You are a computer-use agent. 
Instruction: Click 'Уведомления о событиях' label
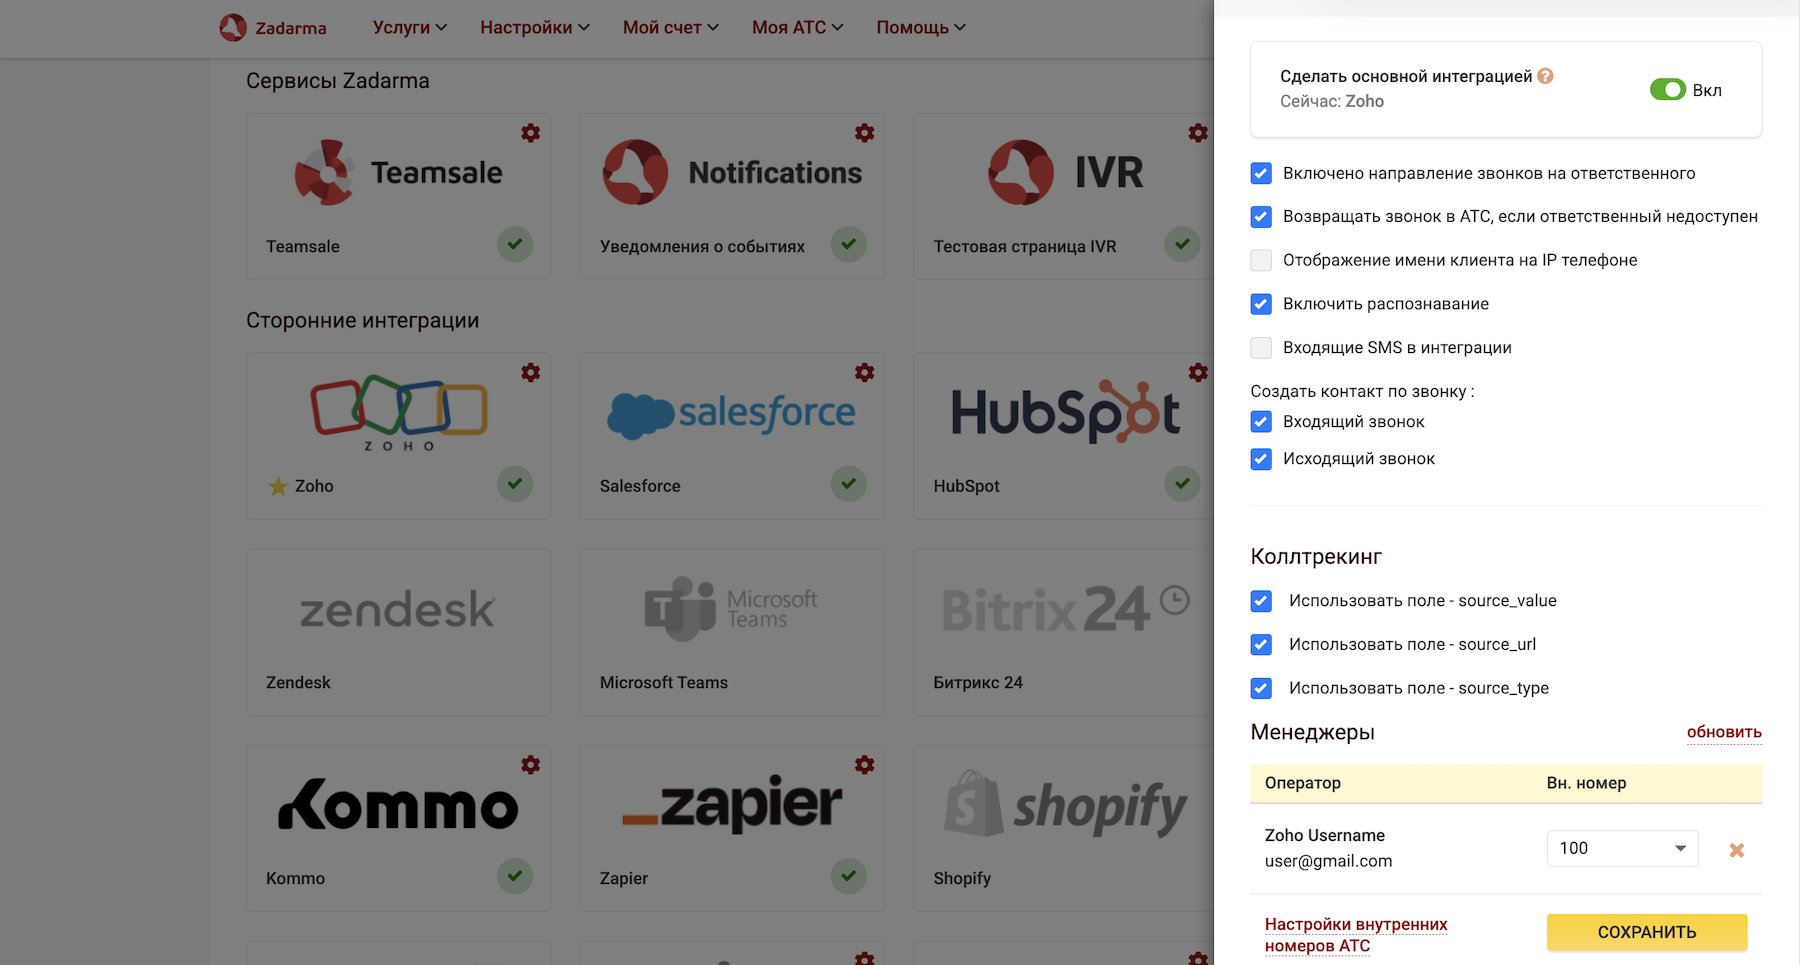coord(702,246)
